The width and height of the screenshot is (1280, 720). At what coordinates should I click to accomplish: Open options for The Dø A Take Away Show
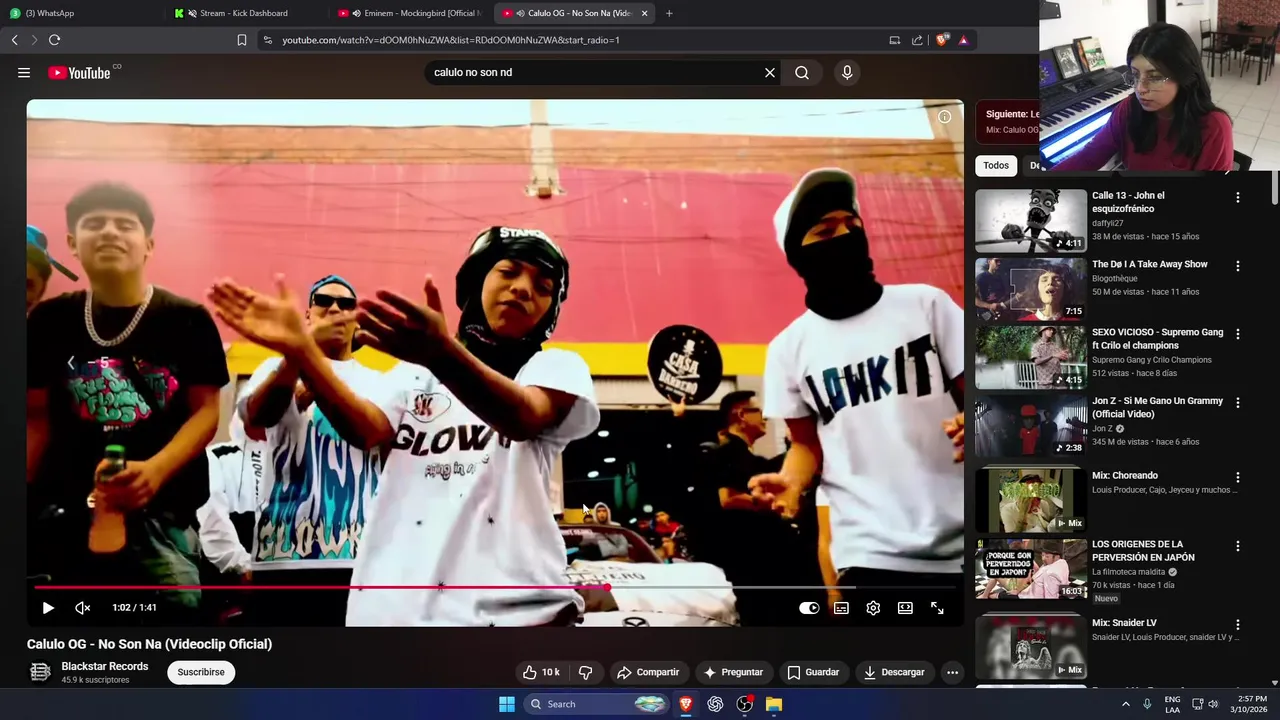pos(1238,266)
